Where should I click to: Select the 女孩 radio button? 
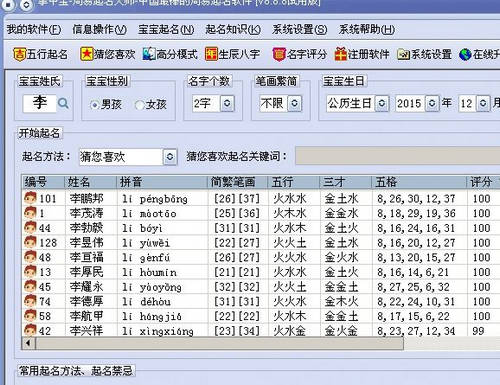coord(139,105)
